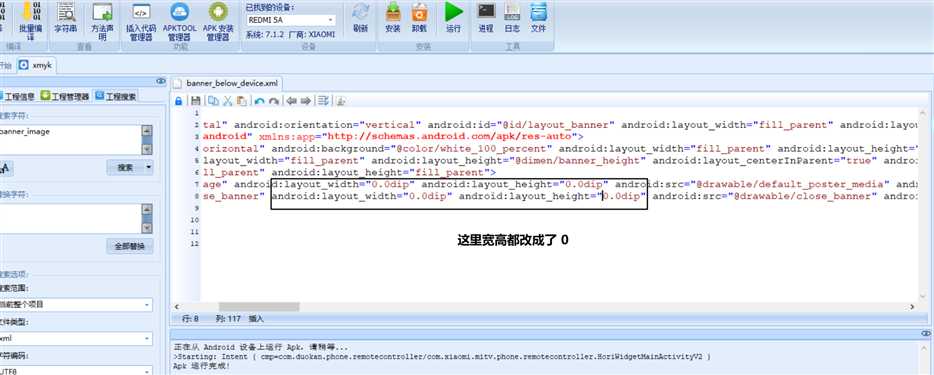Open the 插入代码管理器 code insert manager
The image size is (934, 375).
141,21
